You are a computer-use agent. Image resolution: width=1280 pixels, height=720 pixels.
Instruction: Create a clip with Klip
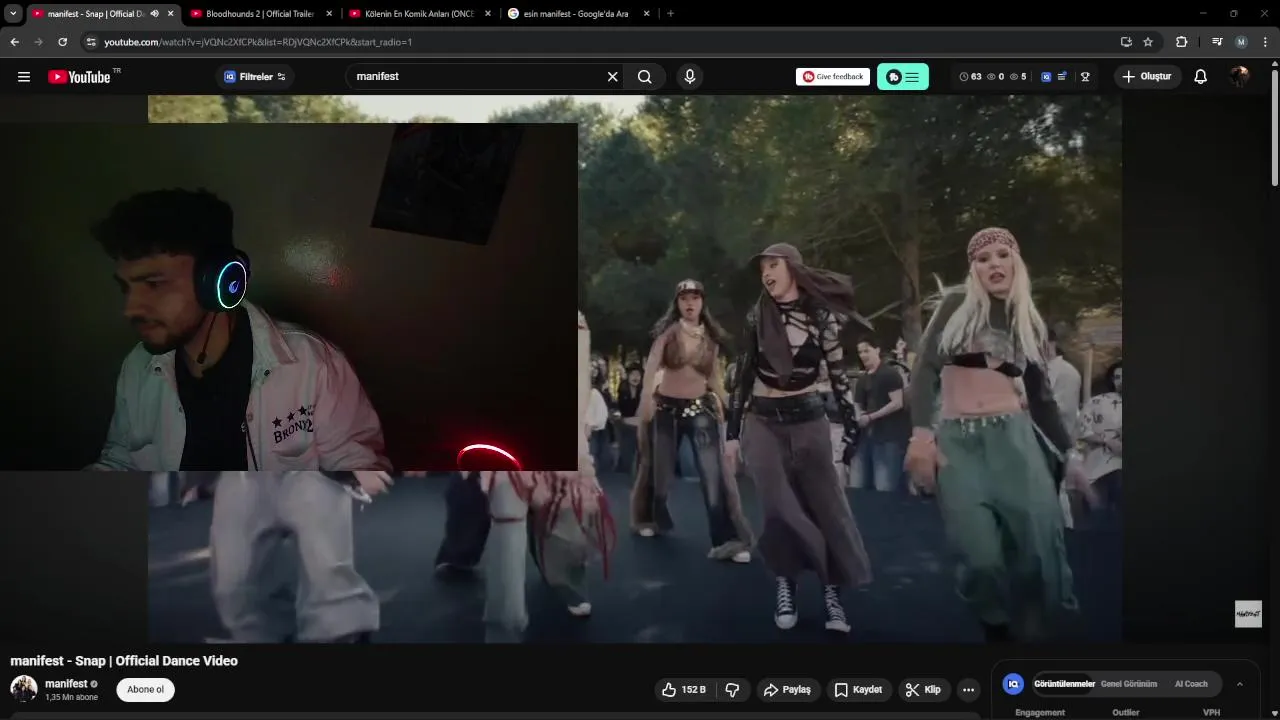pyautogui.click(x=923, y=690)
